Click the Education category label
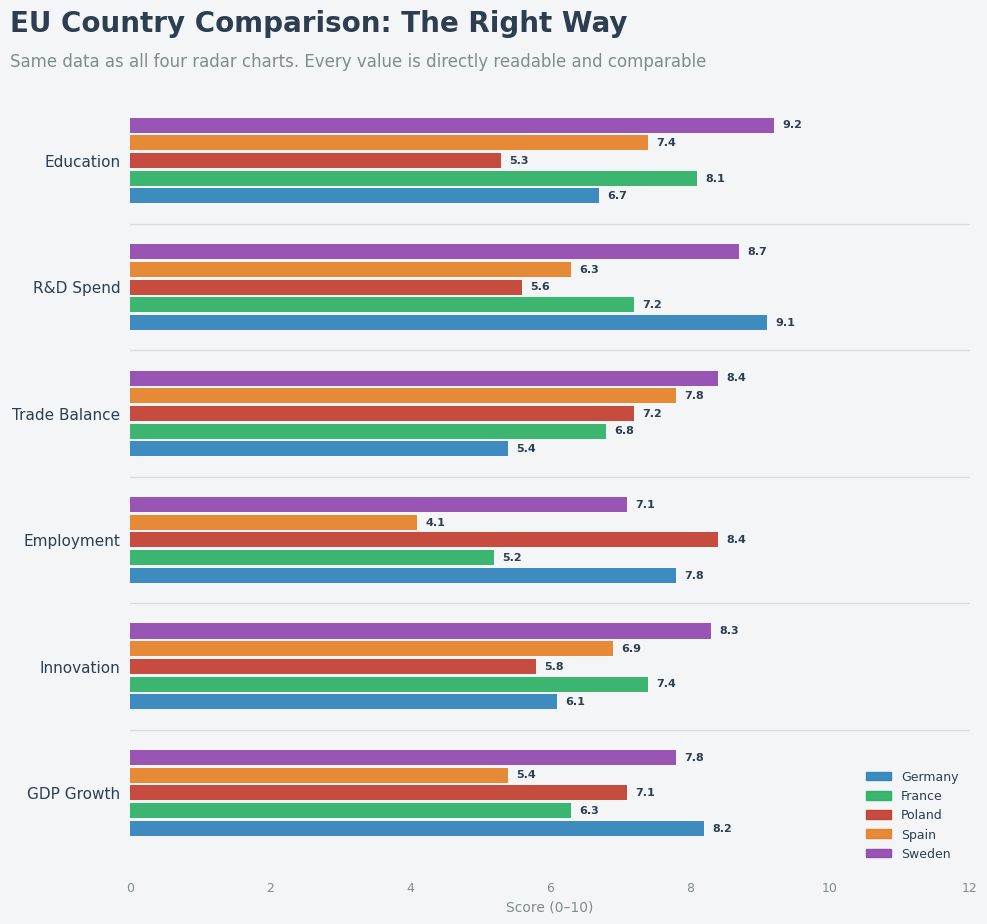The width and height of the screenshot is (987, 924). 82,162
